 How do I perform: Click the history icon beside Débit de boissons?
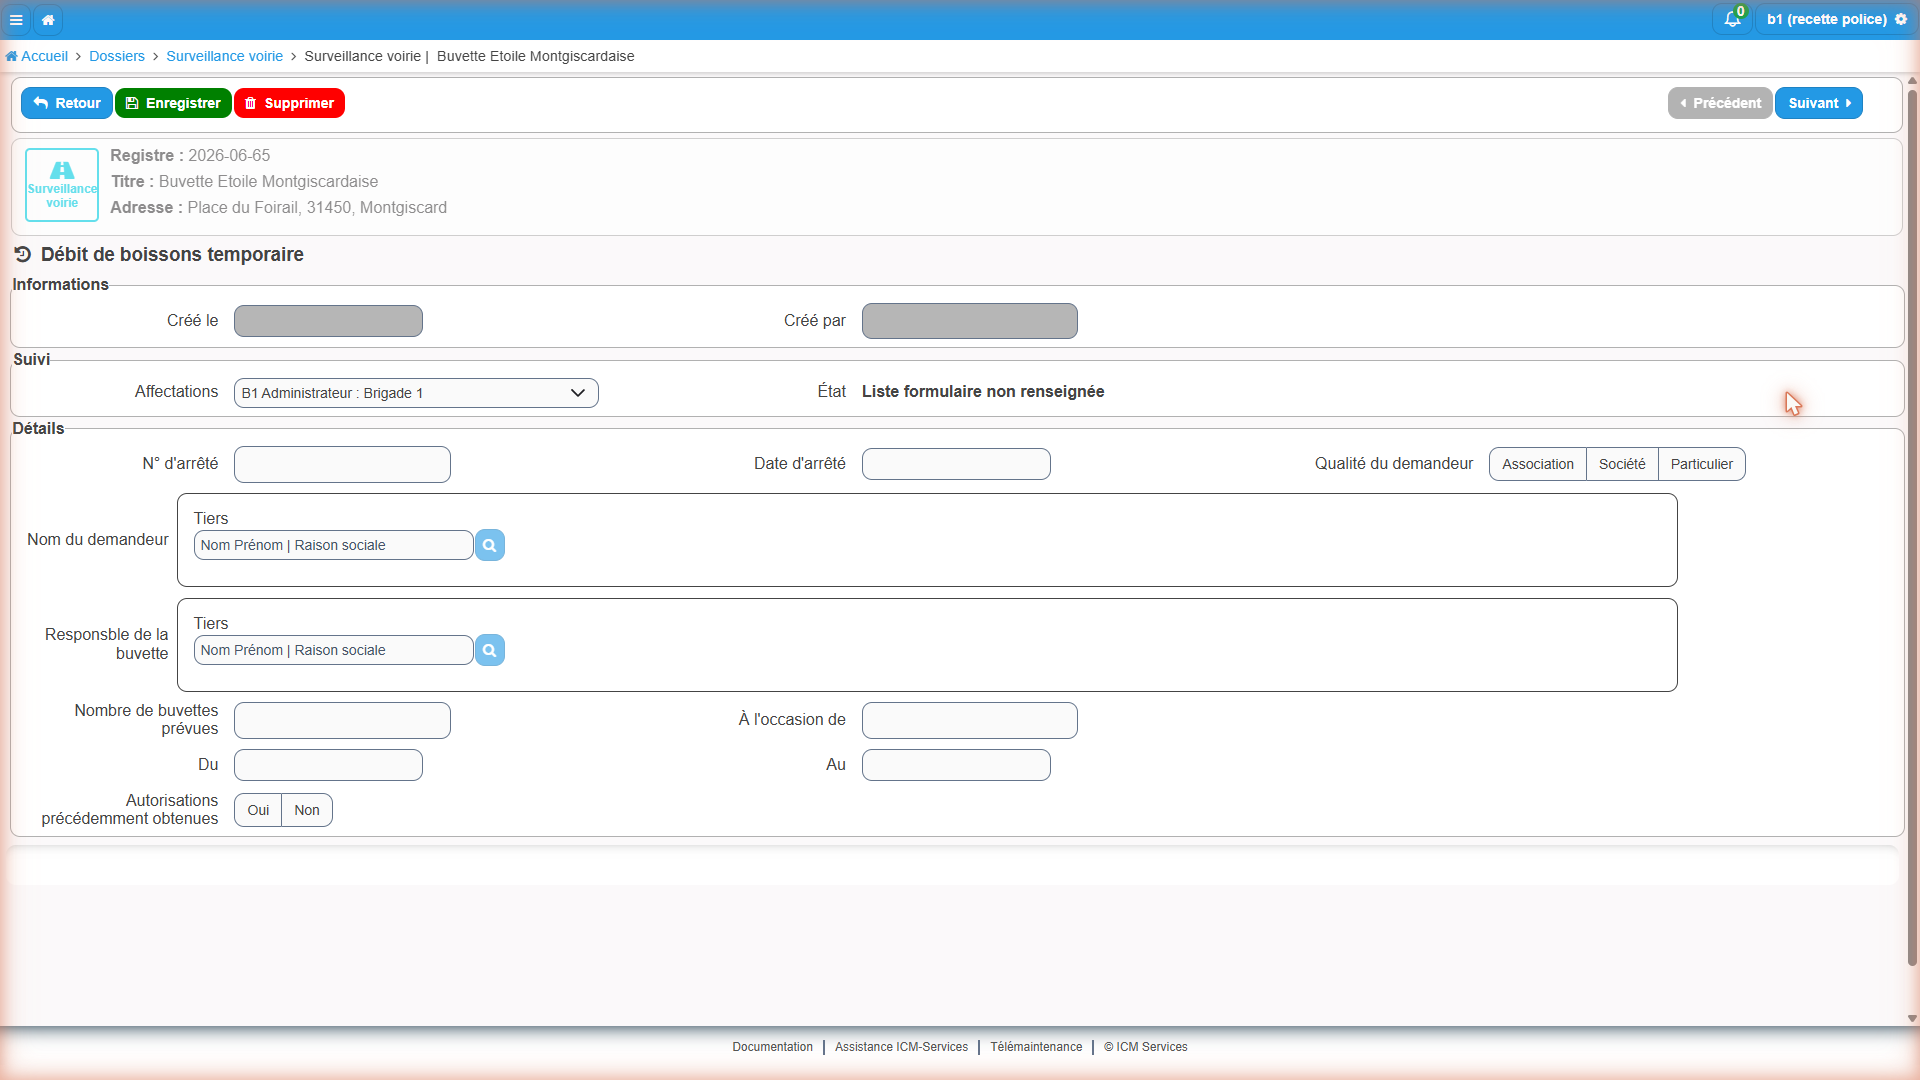pyautogui.click(x=23, y=254)
